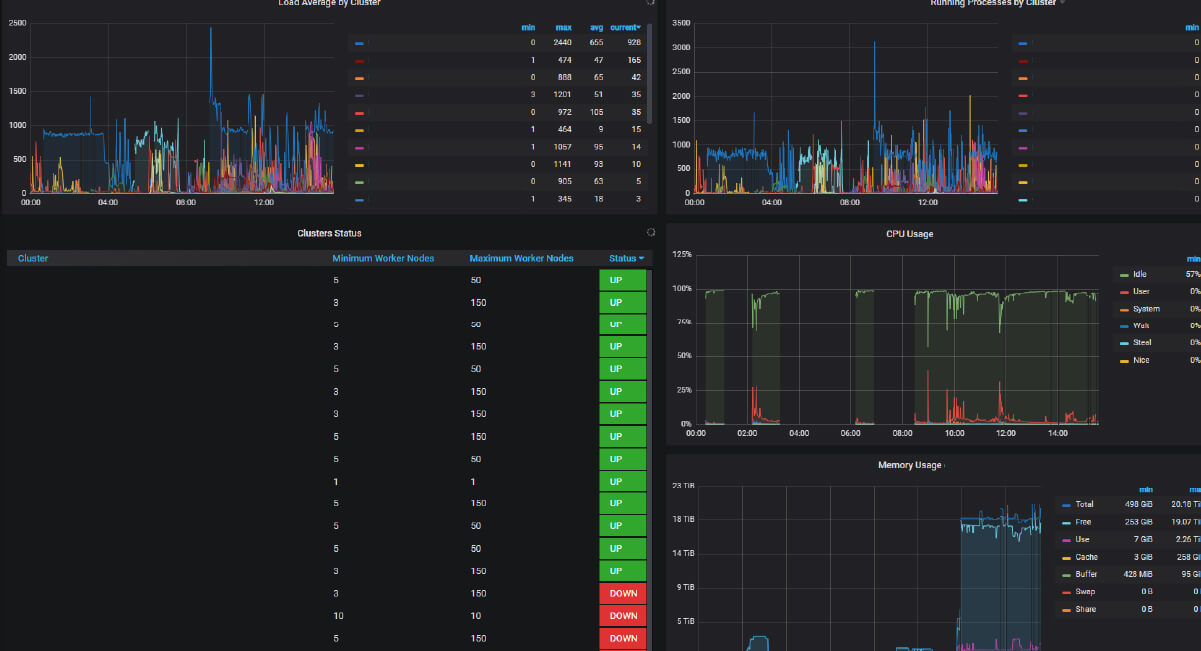Change color of Buffer memory series swatch

[x=1066, y=575]
